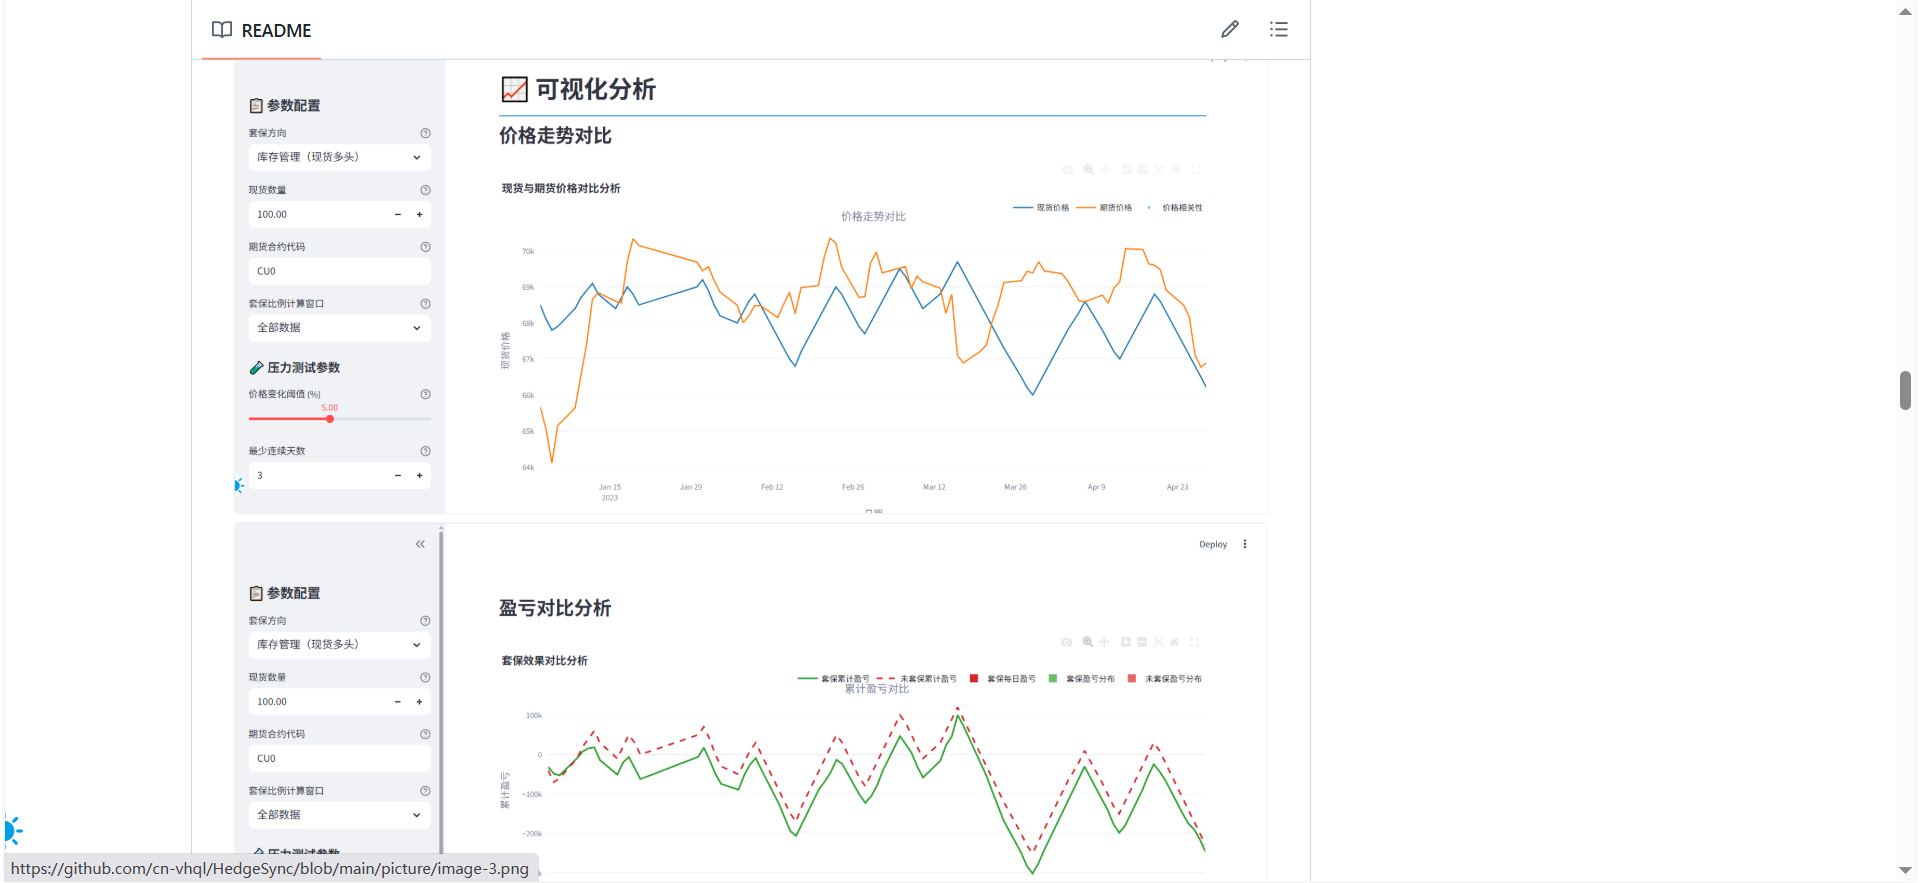The width and height of the screenshot is (1920, 883).
Task: Click fullscreen icon above the 盈亏对比分析 chart
Action: (x=1195, y=642)
